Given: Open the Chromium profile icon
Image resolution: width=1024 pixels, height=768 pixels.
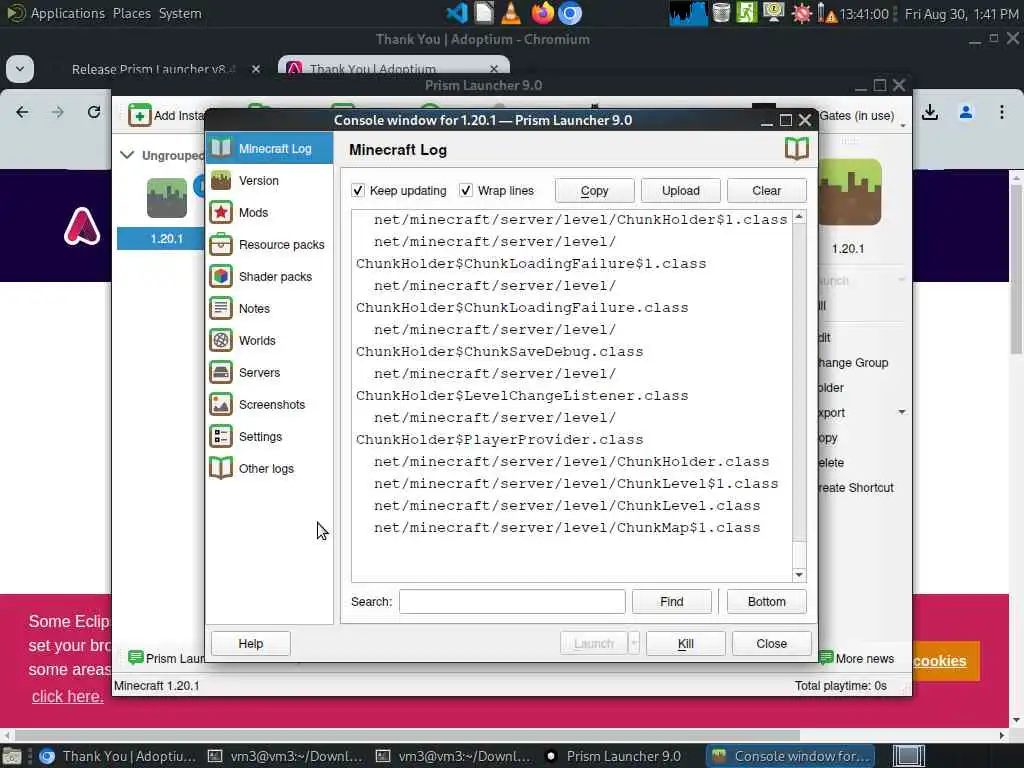Looking at the screenshot, I should pos(965,112).
